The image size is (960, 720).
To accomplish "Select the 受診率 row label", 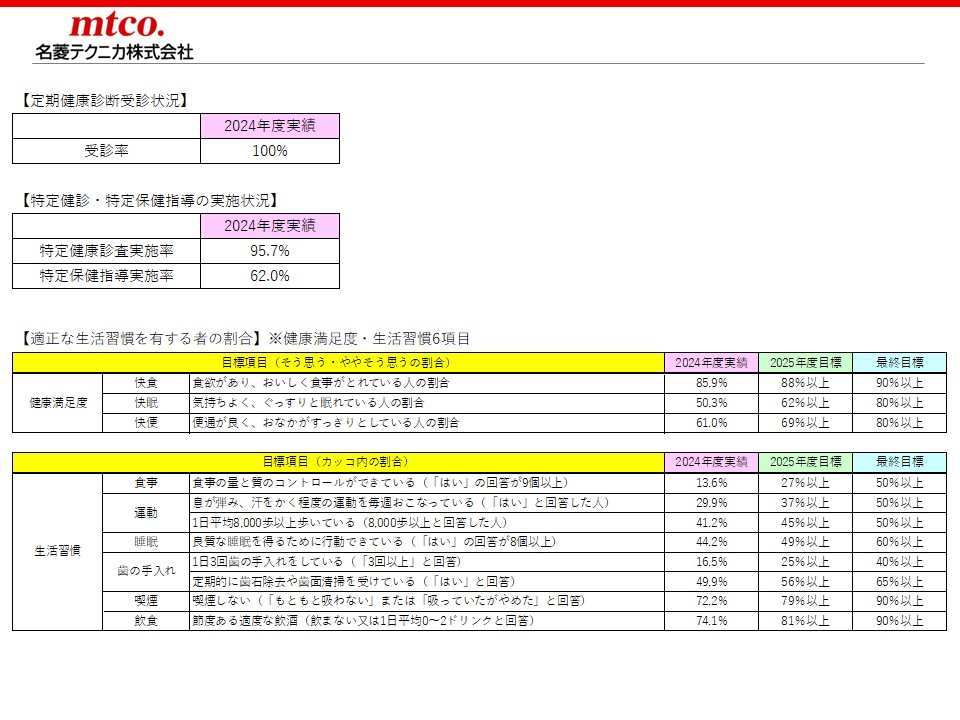I will coord(106,151).
